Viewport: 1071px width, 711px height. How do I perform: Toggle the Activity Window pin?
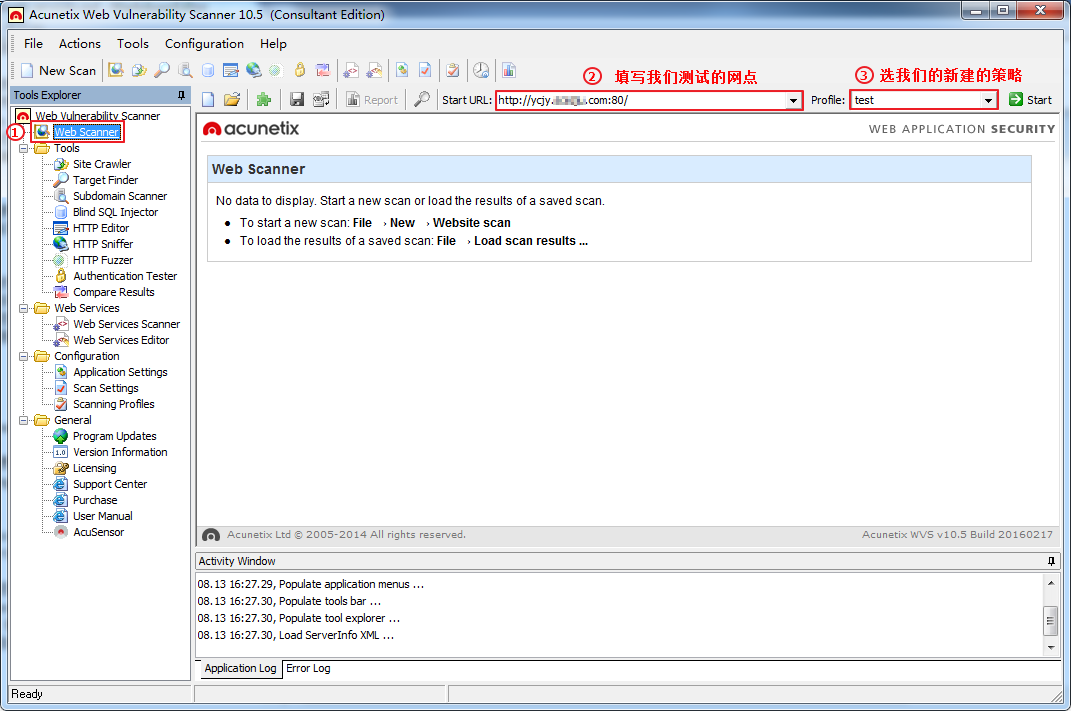tap(1051, 561)
